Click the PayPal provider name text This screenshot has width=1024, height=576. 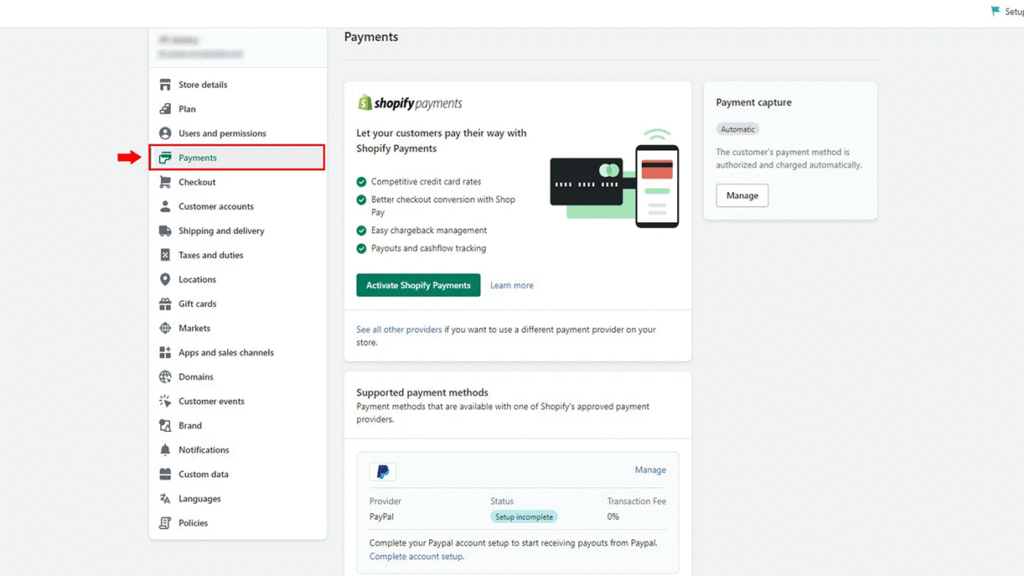[x=381, y=517]
